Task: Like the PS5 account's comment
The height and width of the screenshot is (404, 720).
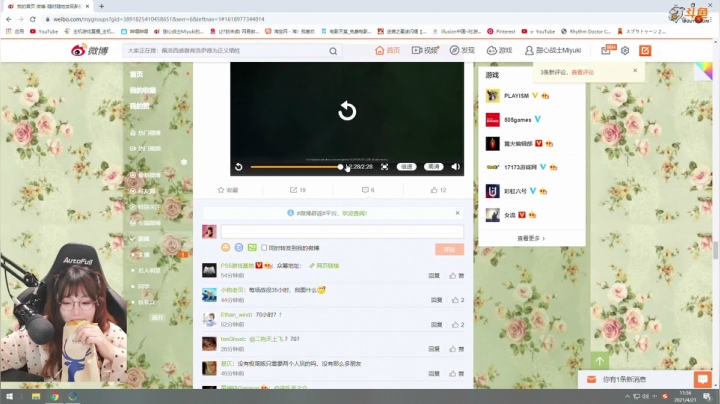Action: click(456, 275)
